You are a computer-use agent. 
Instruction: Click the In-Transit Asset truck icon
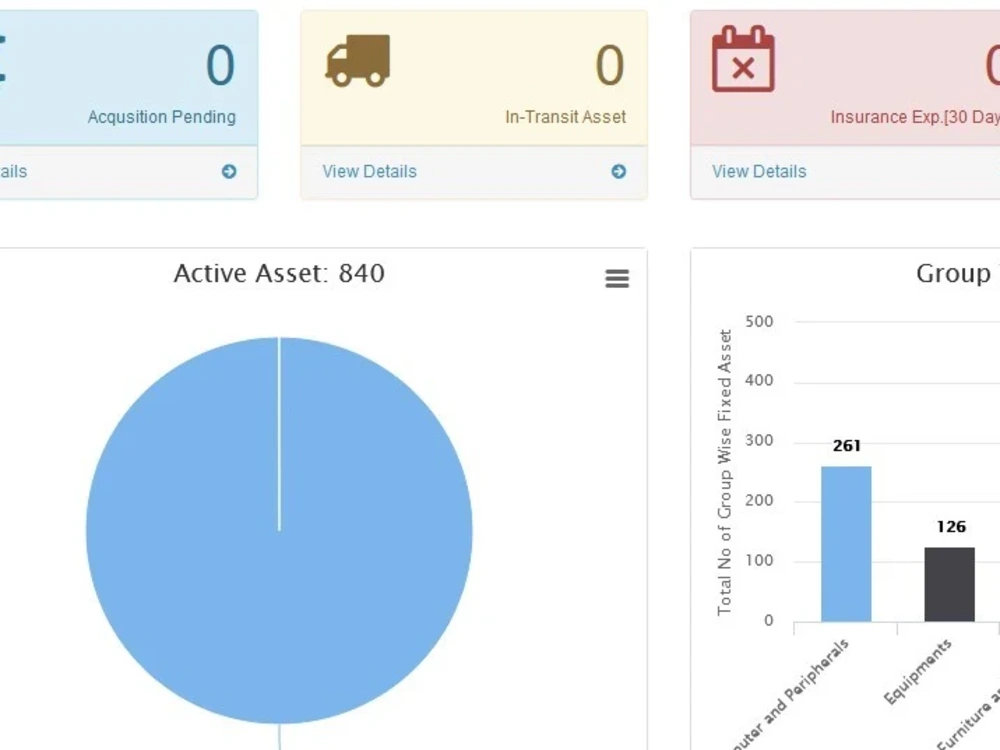pos(358,61)
